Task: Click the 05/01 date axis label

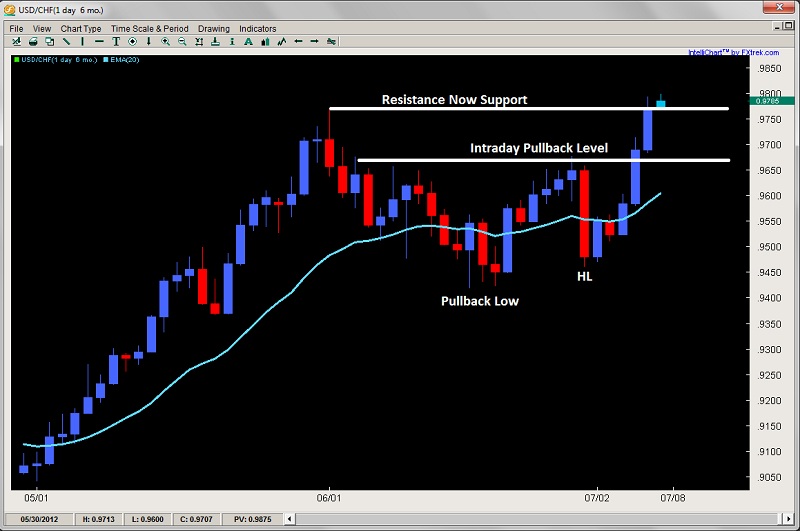Action: [36, 498]
